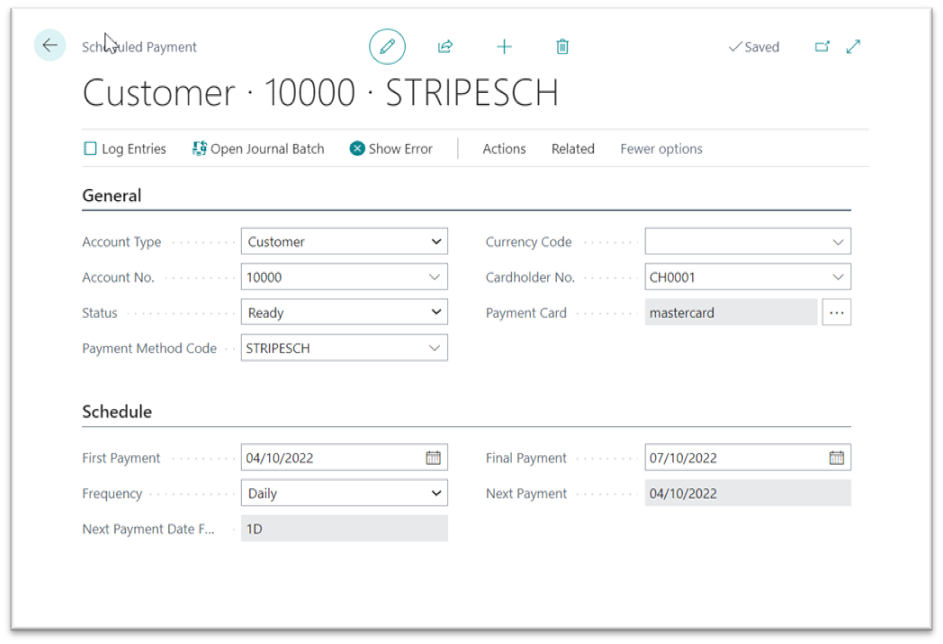Delete the record using the trash icon

point(562,46)
